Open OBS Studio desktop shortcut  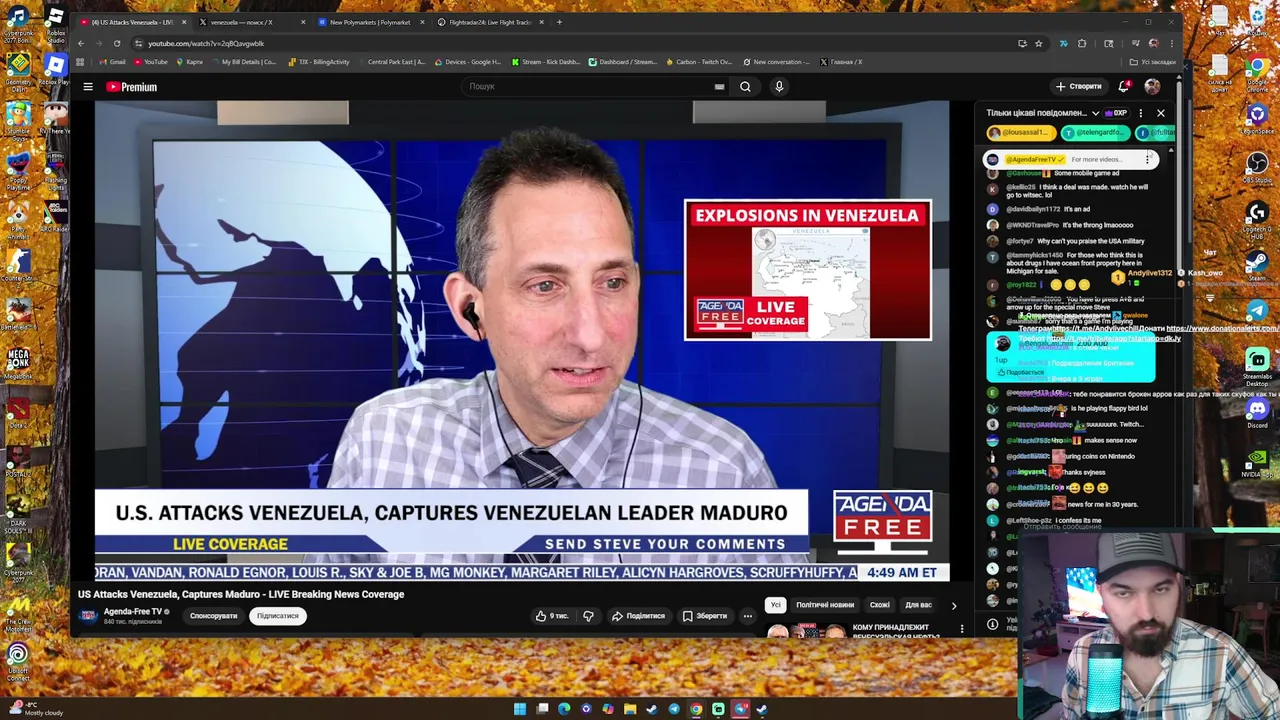click(x=1257, y=166)
